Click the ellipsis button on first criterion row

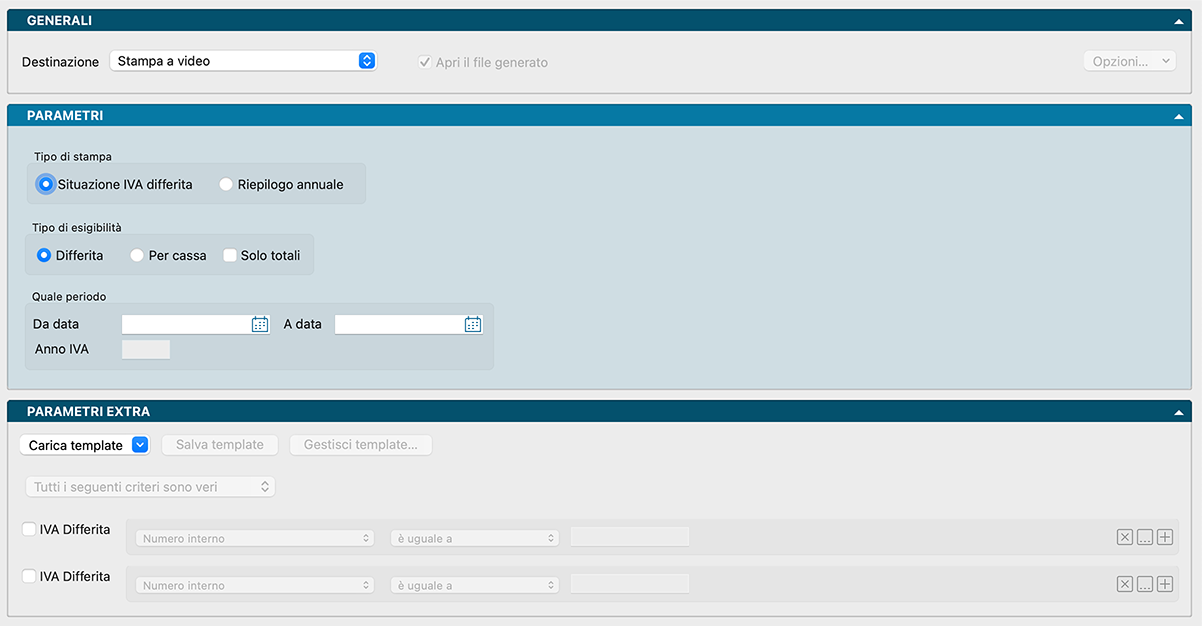[x=1145, y=538]
